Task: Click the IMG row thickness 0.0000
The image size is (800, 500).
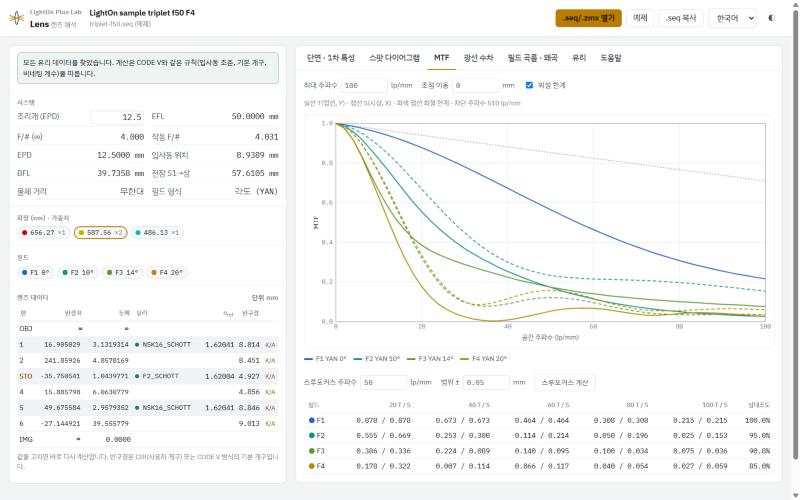Action: 118,439
